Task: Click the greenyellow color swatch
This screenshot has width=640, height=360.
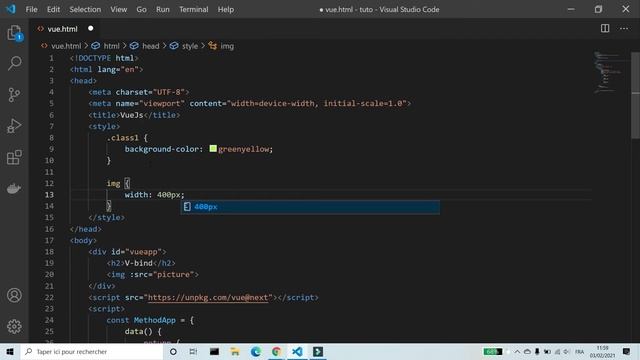Action: pyautogui.click(x=213, y=149)
